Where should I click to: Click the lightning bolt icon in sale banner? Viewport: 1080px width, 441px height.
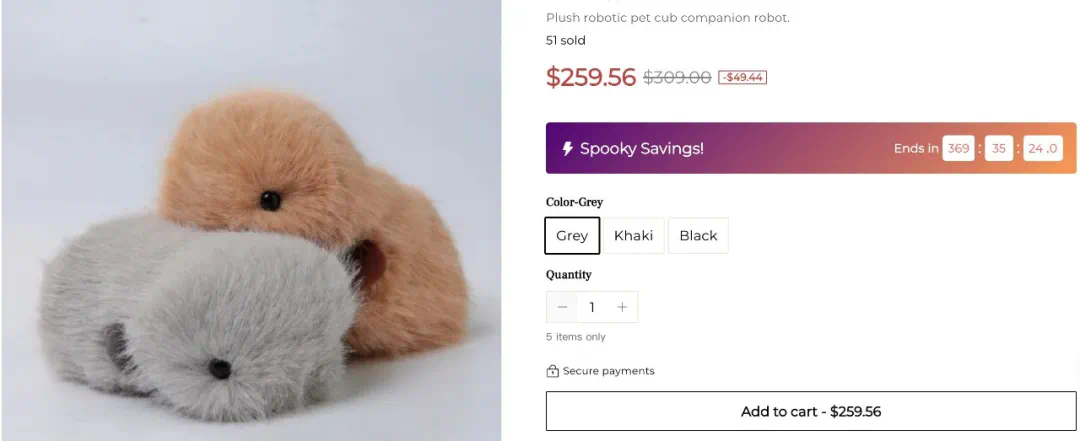(568, 148)
